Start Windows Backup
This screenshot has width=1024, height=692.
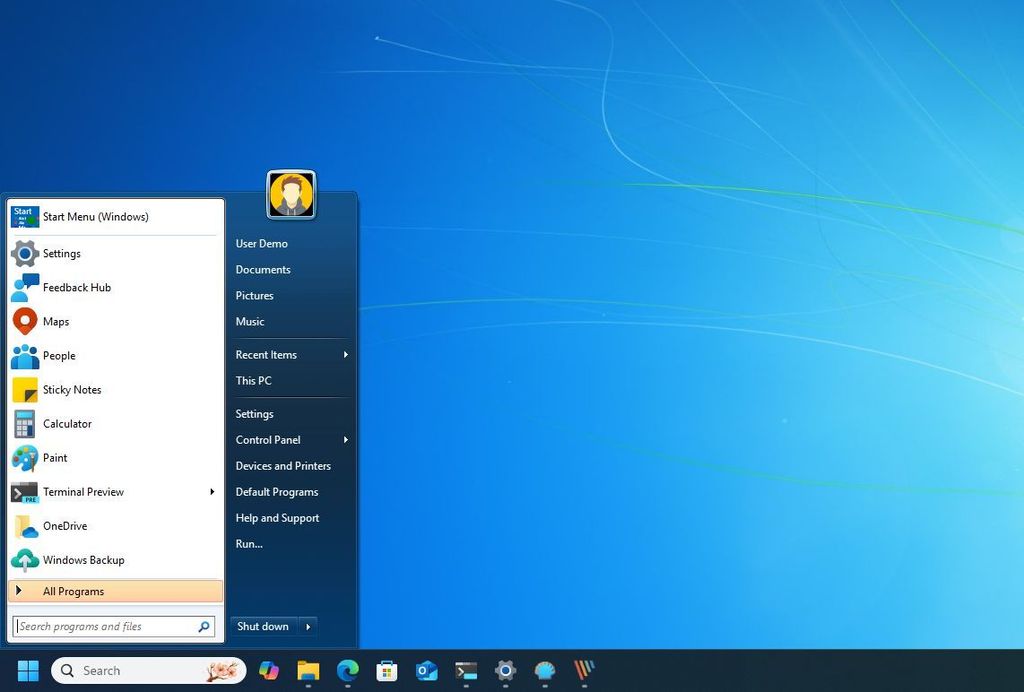(83, 560)
